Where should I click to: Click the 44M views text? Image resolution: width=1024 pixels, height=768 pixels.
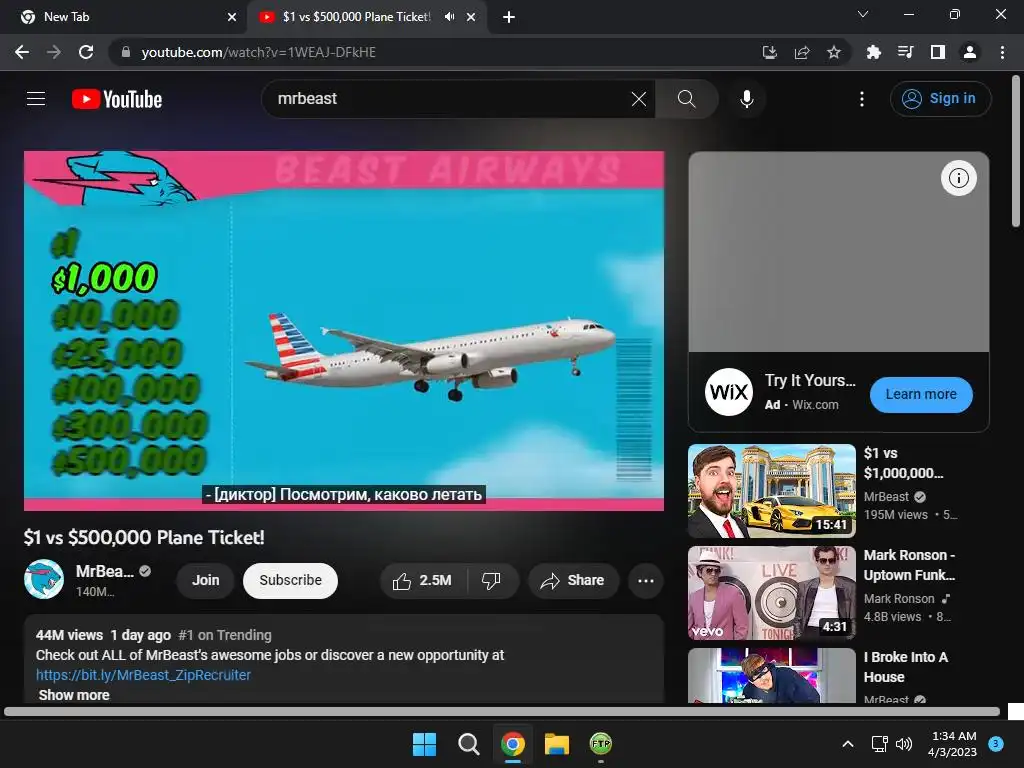point(69,635)
